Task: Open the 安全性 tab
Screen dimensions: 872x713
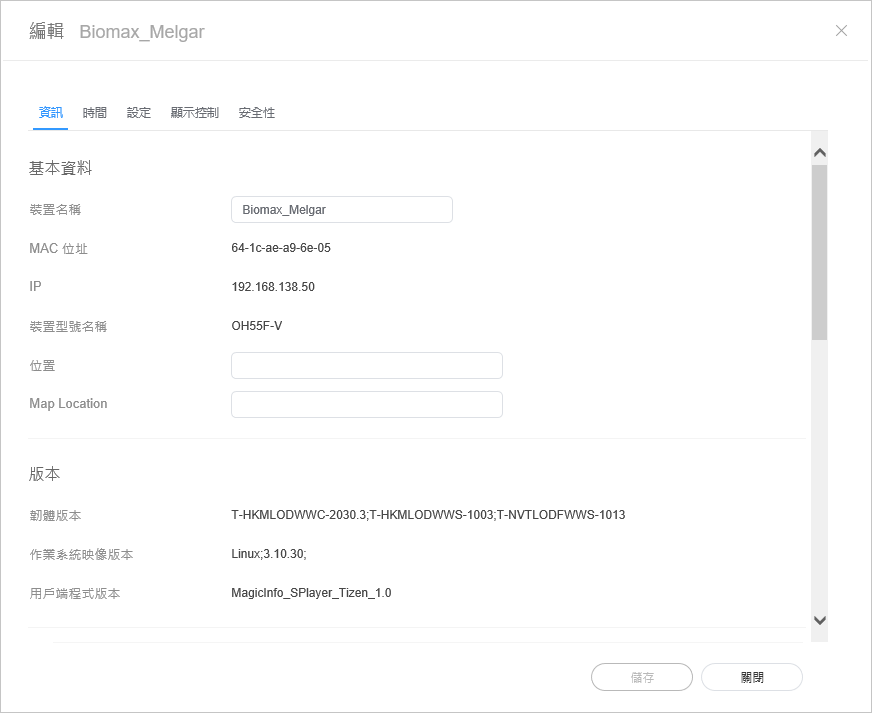Action: coord(256,113)
